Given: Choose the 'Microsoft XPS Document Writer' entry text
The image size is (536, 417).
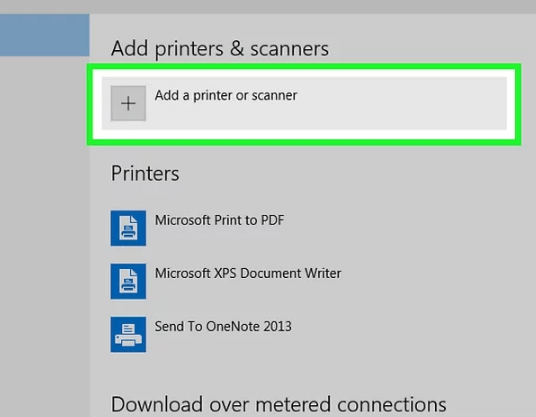Looking at the screenshot, I should point(248,273).
